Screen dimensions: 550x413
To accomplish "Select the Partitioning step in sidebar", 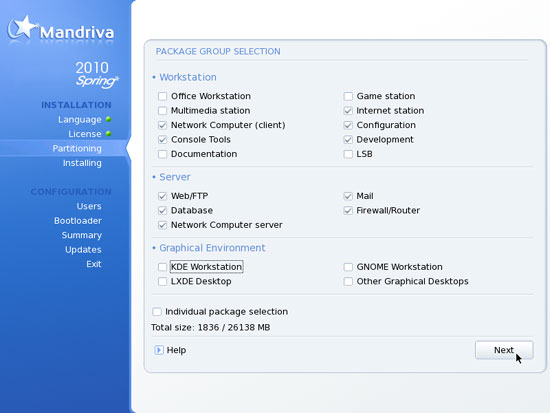I will point(77,148).
